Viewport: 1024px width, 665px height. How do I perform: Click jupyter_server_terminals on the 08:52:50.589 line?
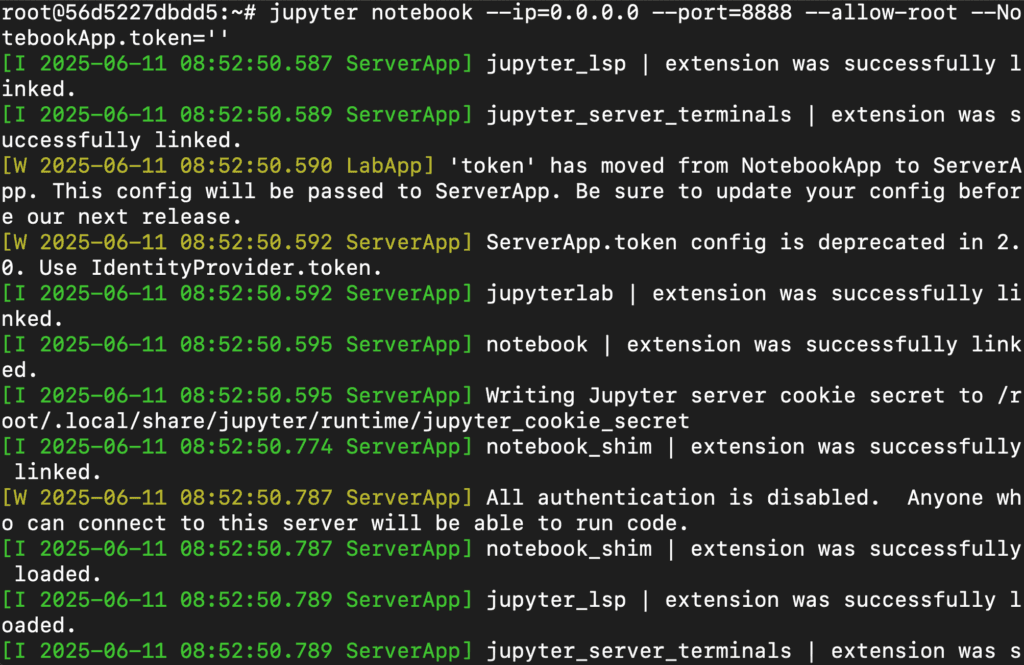(x=639, y=114)
